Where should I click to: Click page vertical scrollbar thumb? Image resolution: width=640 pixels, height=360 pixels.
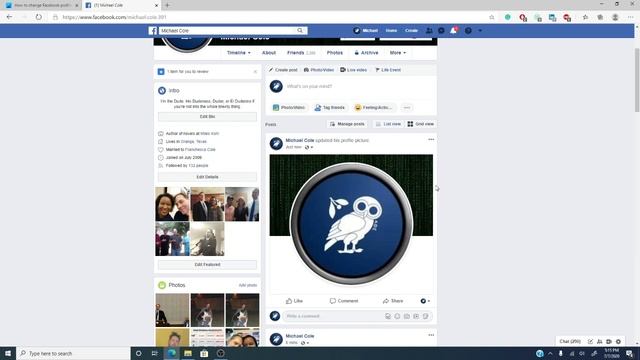[637, 80]
